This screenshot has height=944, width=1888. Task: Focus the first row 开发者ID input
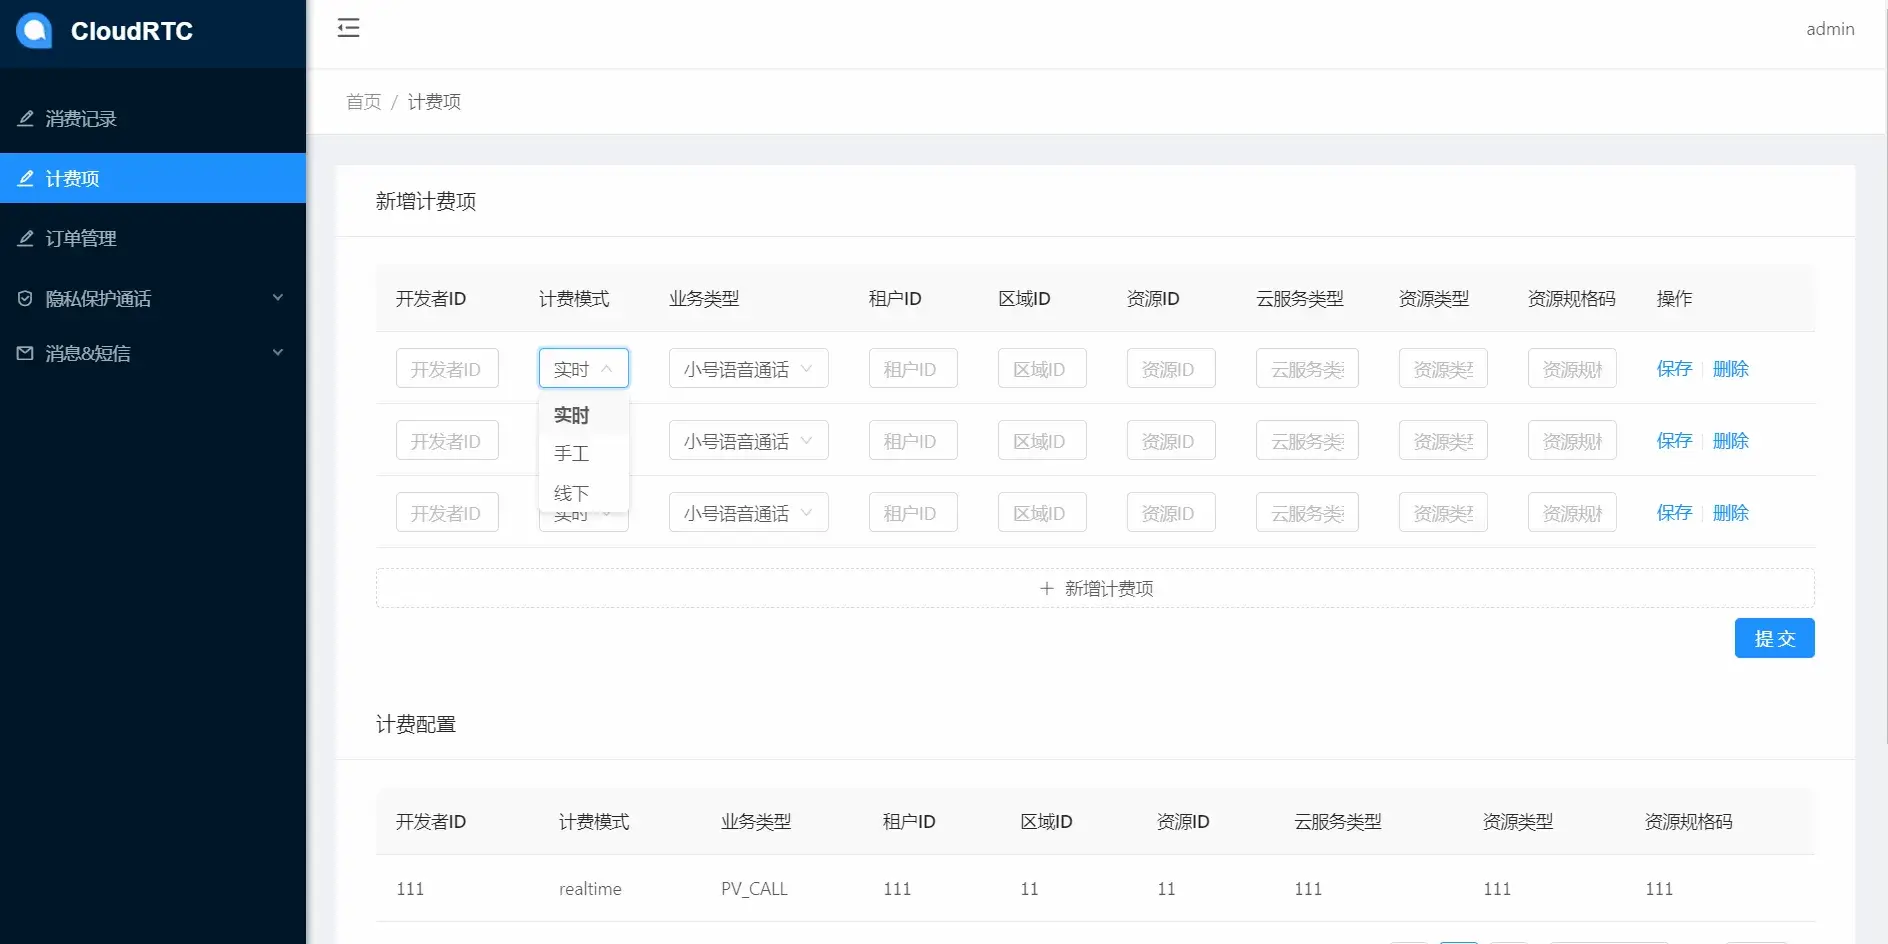pyautogui.click(x=447, y=369)
